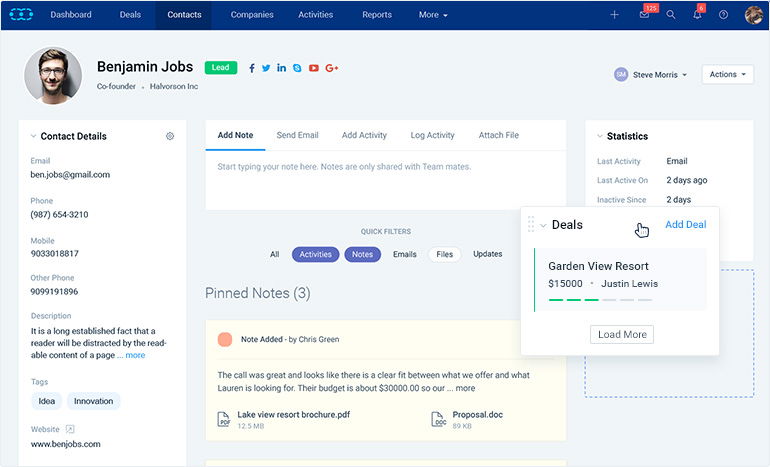The image size is (770, 467).
Task: Switch to the Send Email tab
Action: (297, 135)
